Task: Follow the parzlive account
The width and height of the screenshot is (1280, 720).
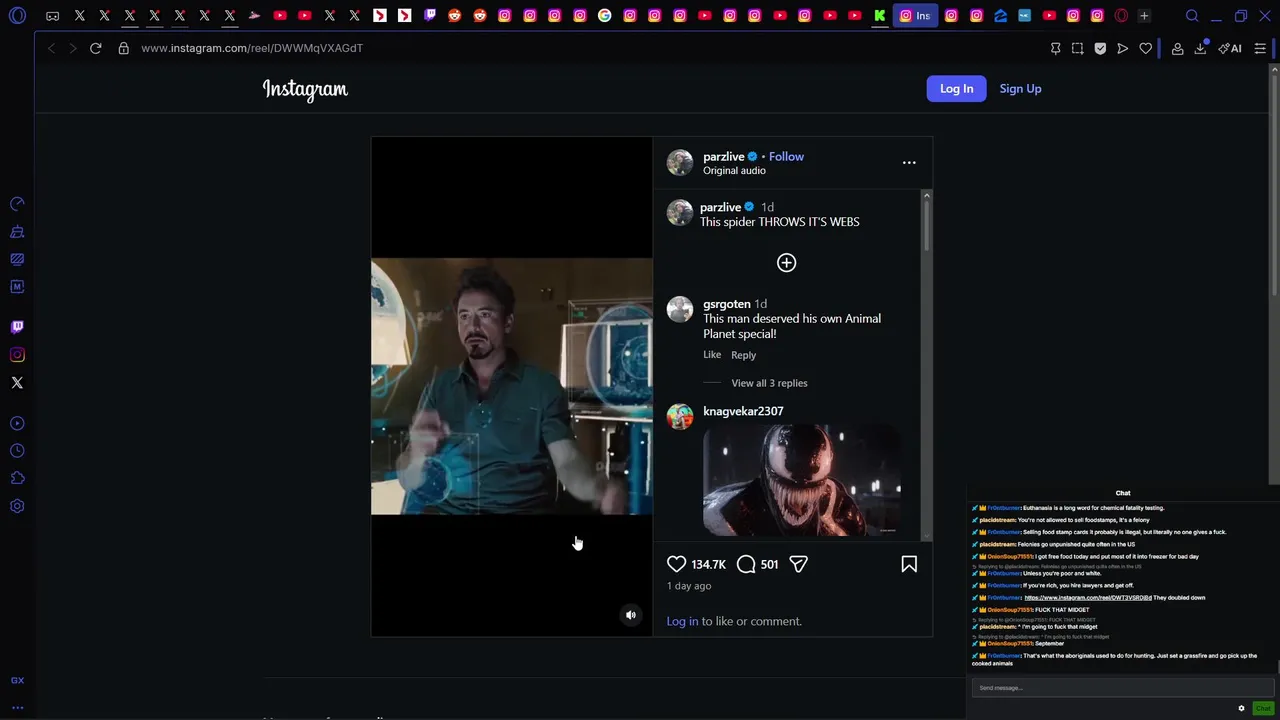Action: [x=786, y=157]
